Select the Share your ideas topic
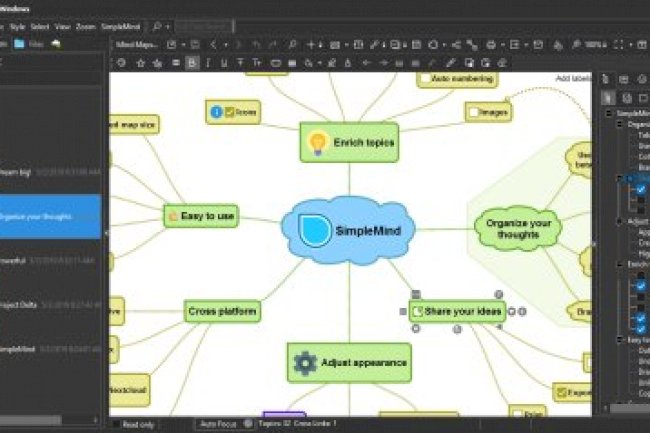This screenshot has height=433, width=650. pyautogui.click(x=457, y=311)
